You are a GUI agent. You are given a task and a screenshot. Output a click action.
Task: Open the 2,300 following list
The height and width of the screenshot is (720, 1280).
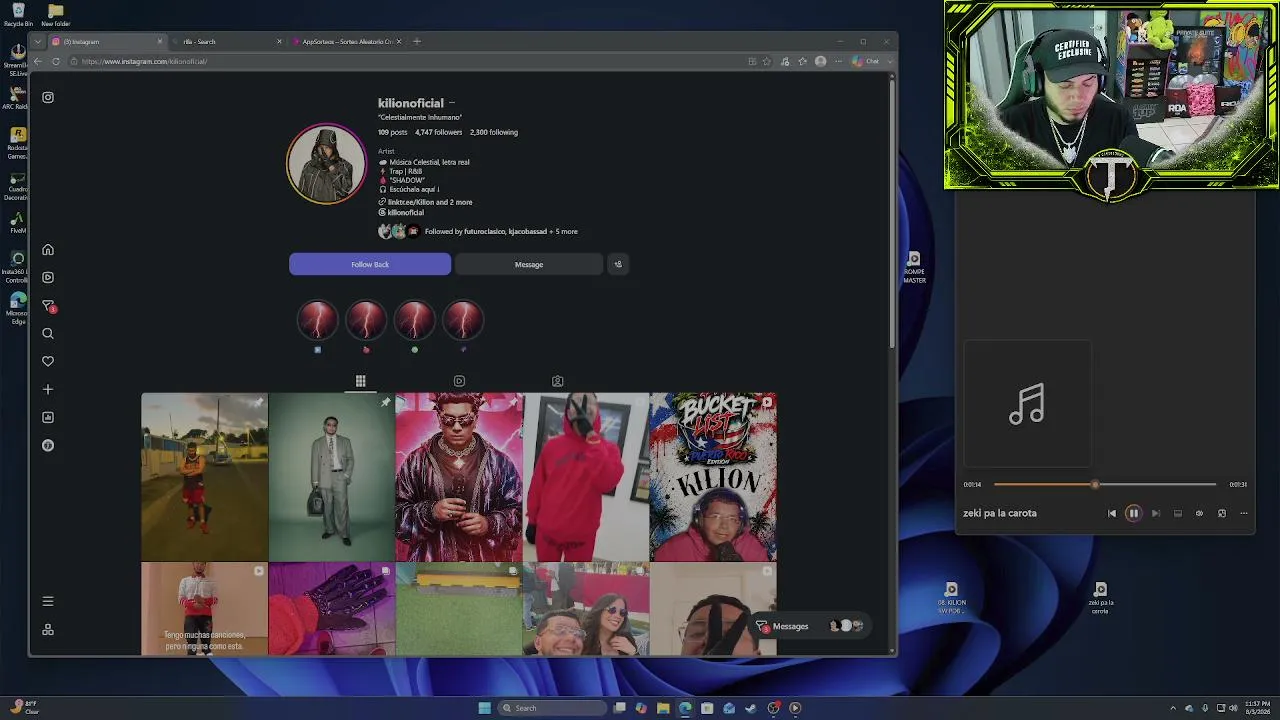(x=494, y=132)
